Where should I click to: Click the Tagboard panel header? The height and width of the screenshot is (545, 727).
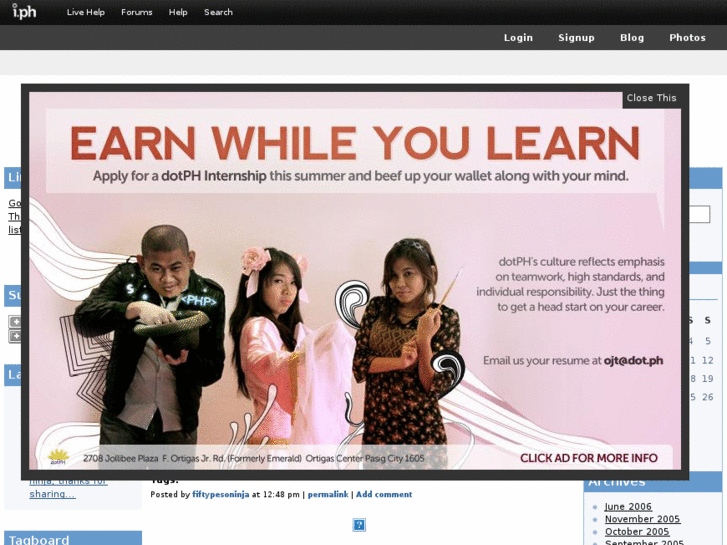pos(73,538)
